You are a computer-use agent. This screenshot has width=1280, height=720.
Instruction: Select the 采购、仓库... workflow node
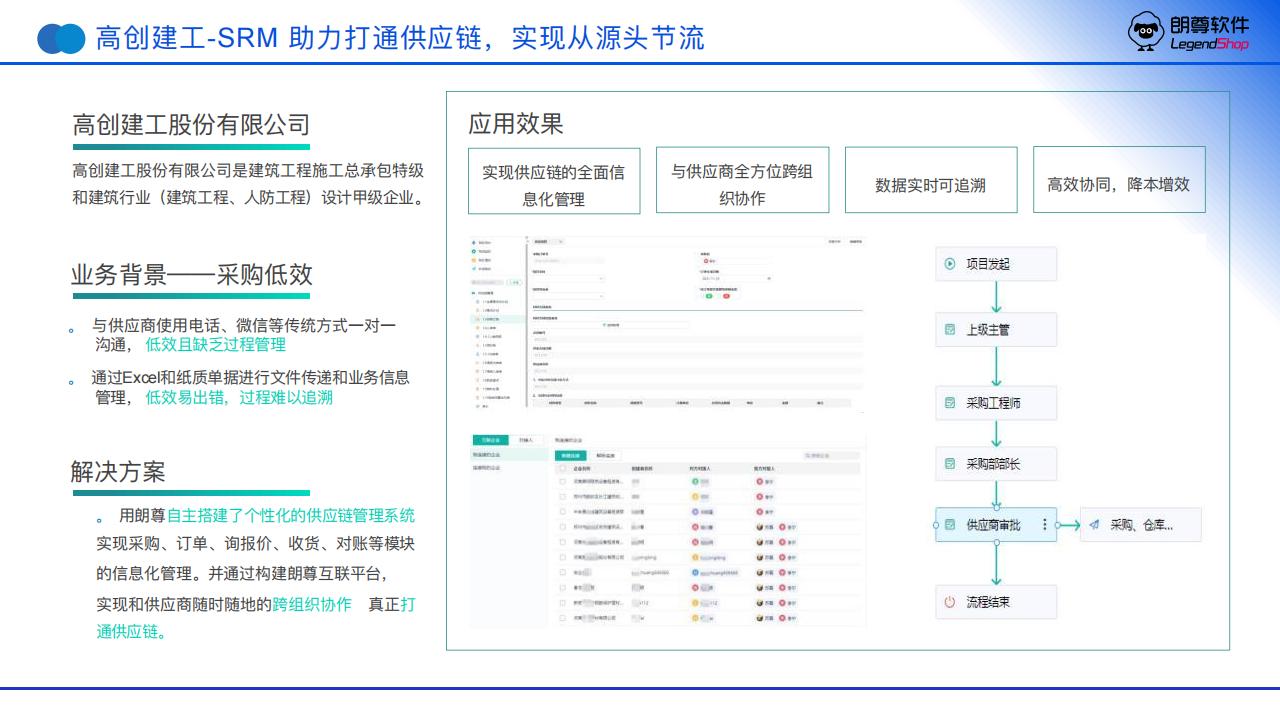pyautogui.click(x=1141, y=524)
